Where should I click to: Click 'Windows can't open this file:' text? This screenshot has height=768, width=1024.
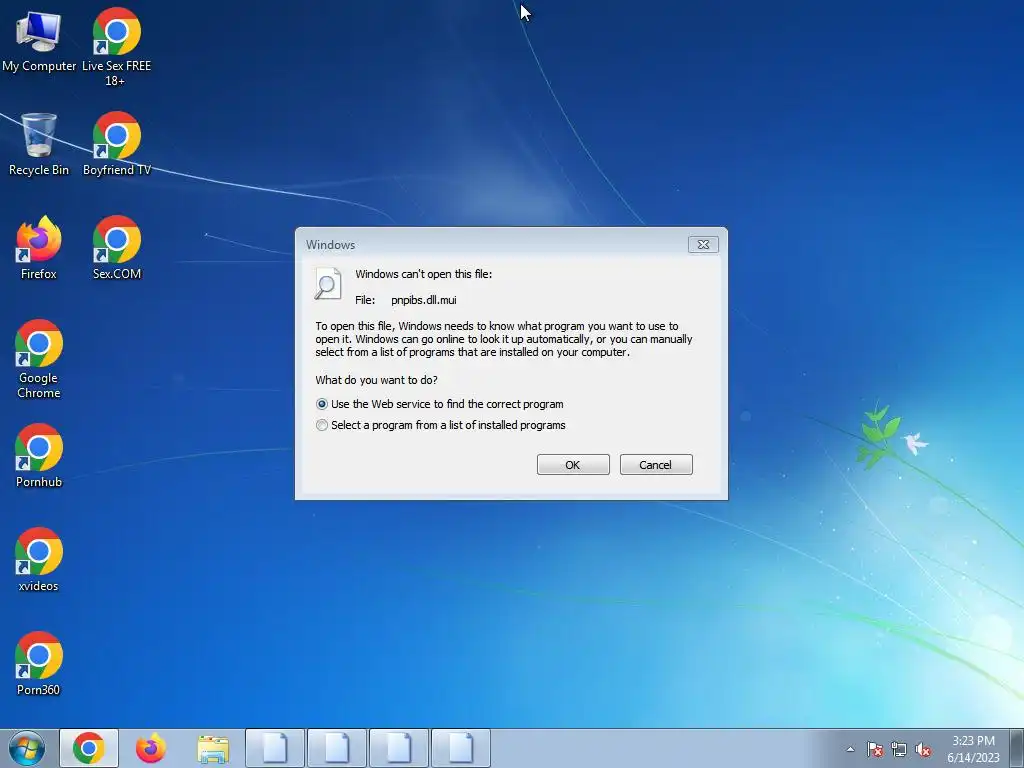pyautogui.click(x=423, y=274)
